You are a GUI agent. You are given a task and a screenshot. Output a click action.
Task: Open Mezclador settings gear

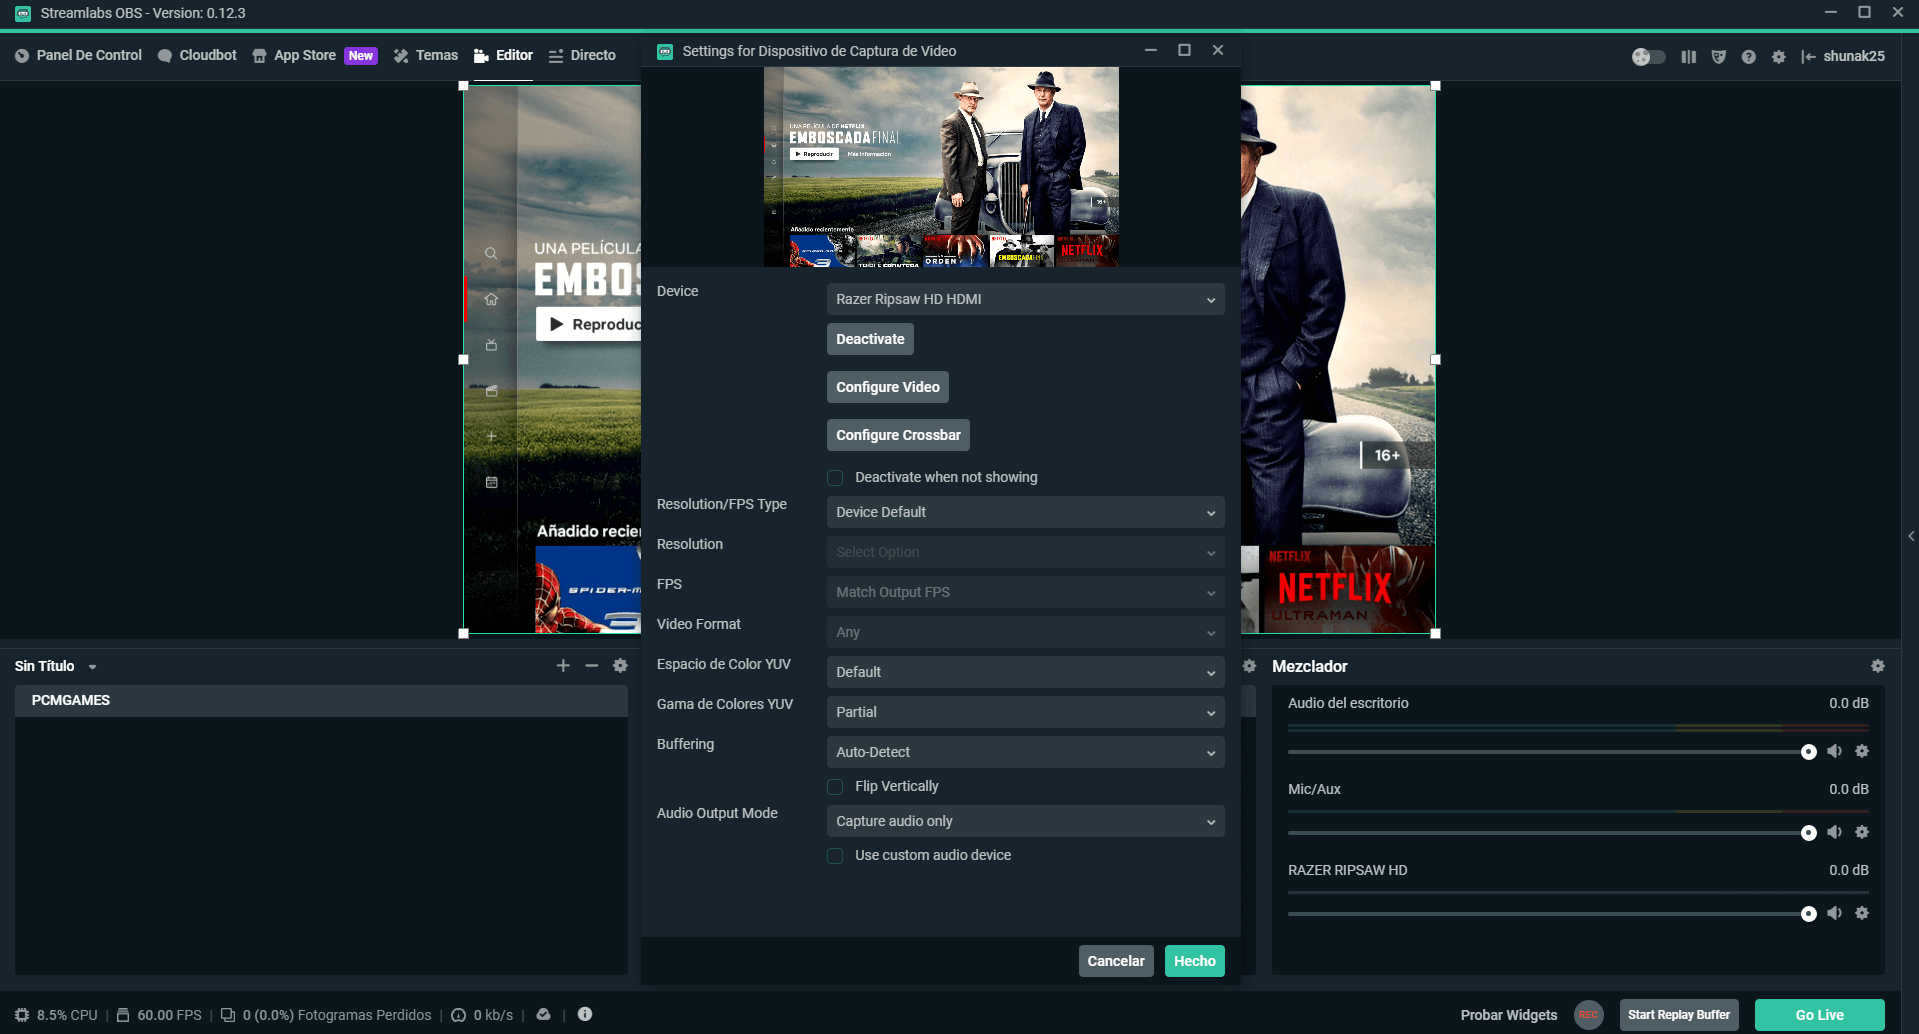[1877, 666]
